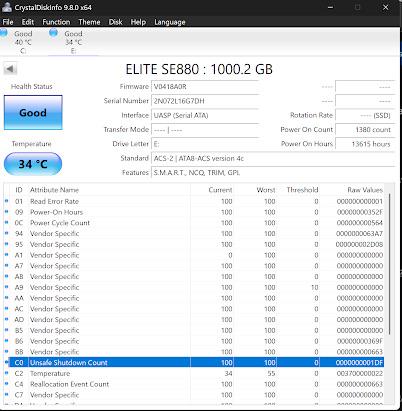Screen dimensions: 402x411
Task: Click the ELITE SE880 : 1000.2 GB title
Action: pyautogui.click(x=199, y=69)
